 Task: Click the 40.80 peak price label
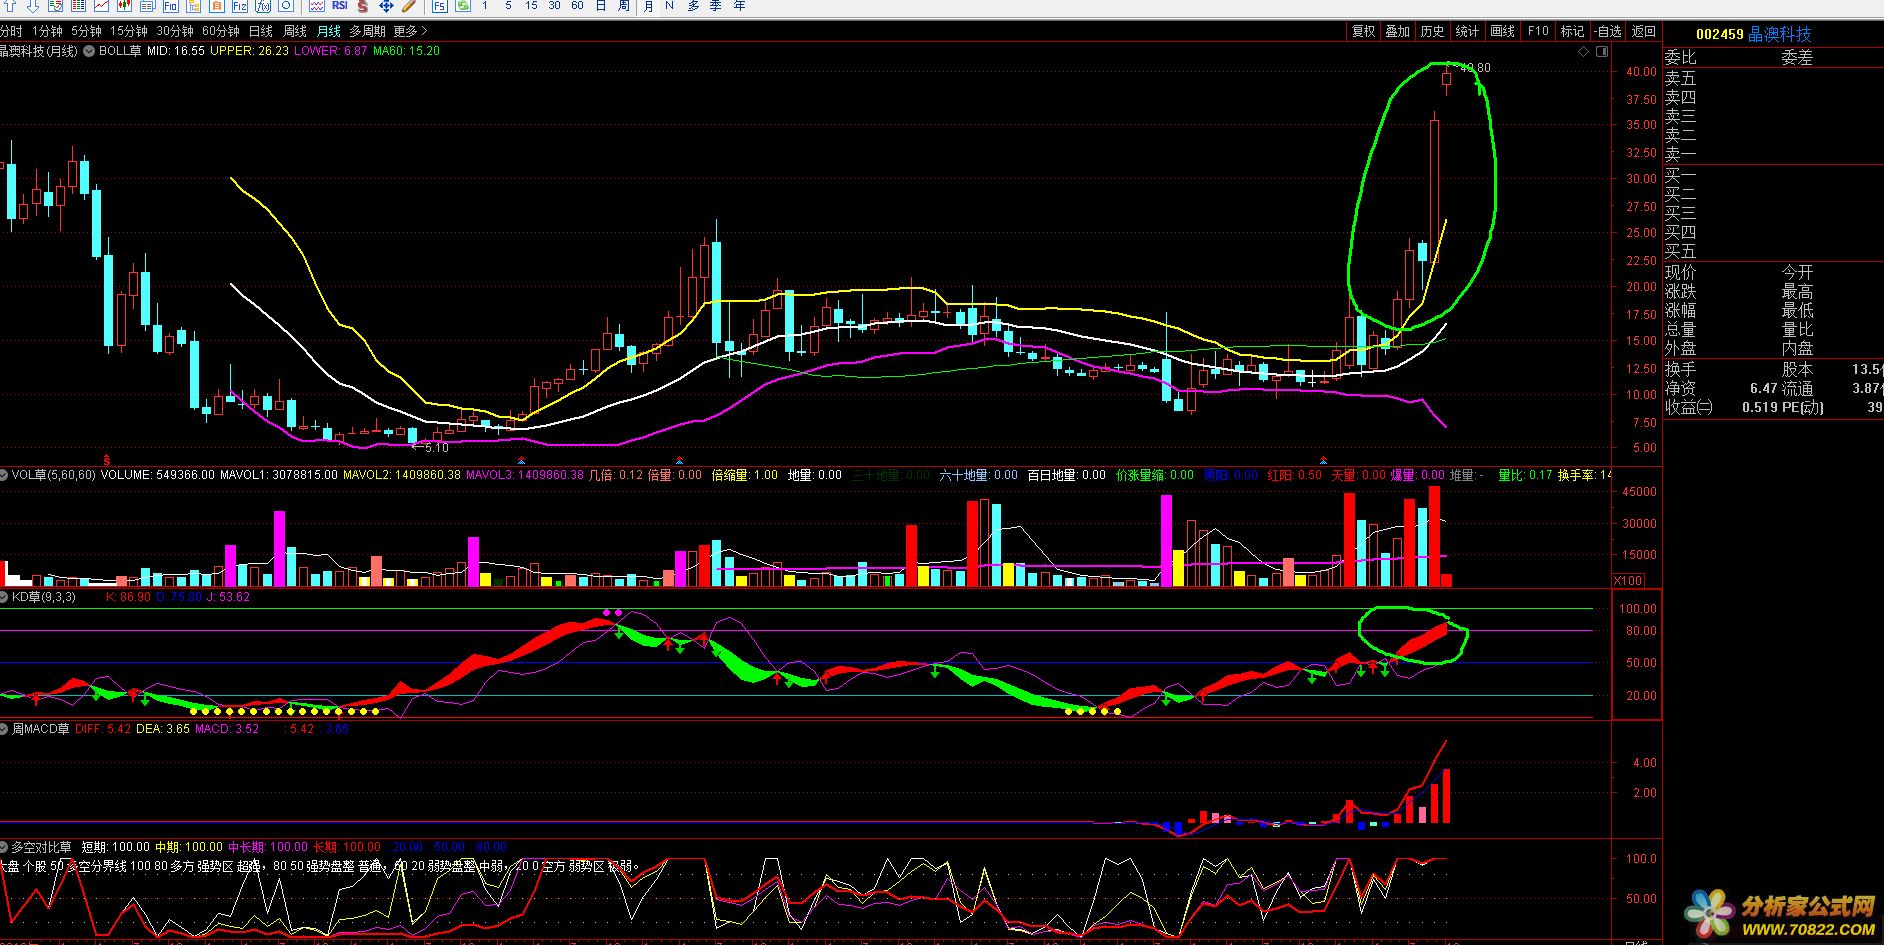(x=1475, y=68)
